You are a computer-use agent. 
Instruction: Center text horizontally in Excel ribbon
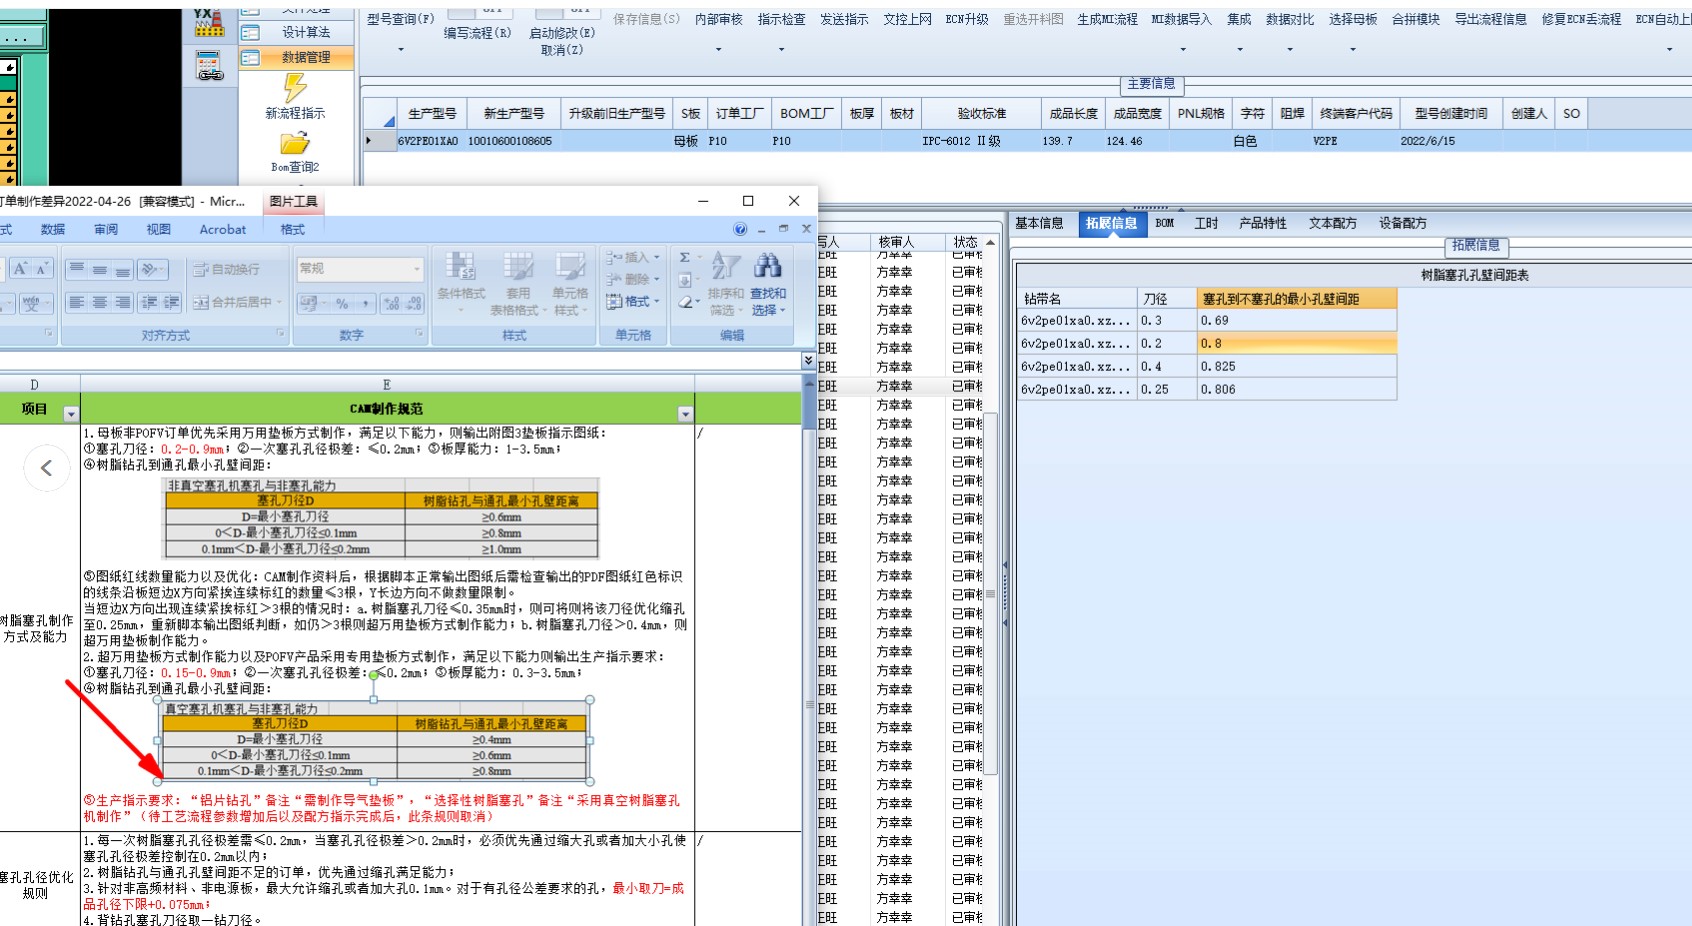coord(100,302)
